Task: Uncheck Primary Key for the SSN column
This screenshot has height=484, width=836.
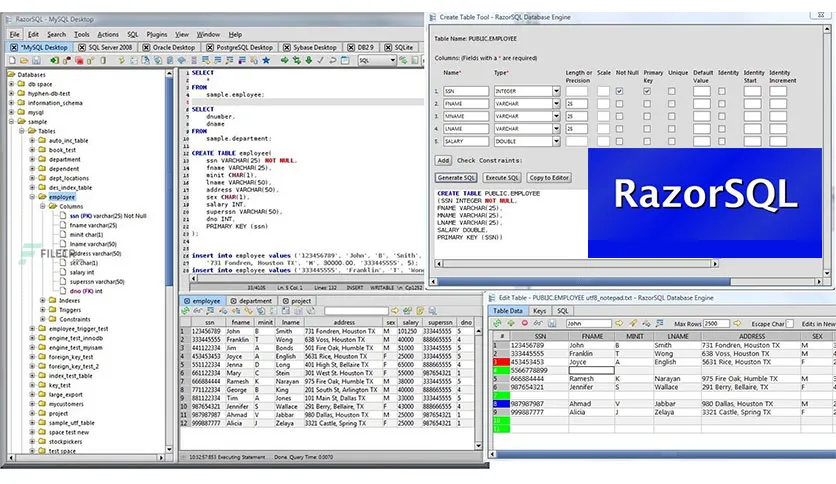Action: click(x=647, y=91)
